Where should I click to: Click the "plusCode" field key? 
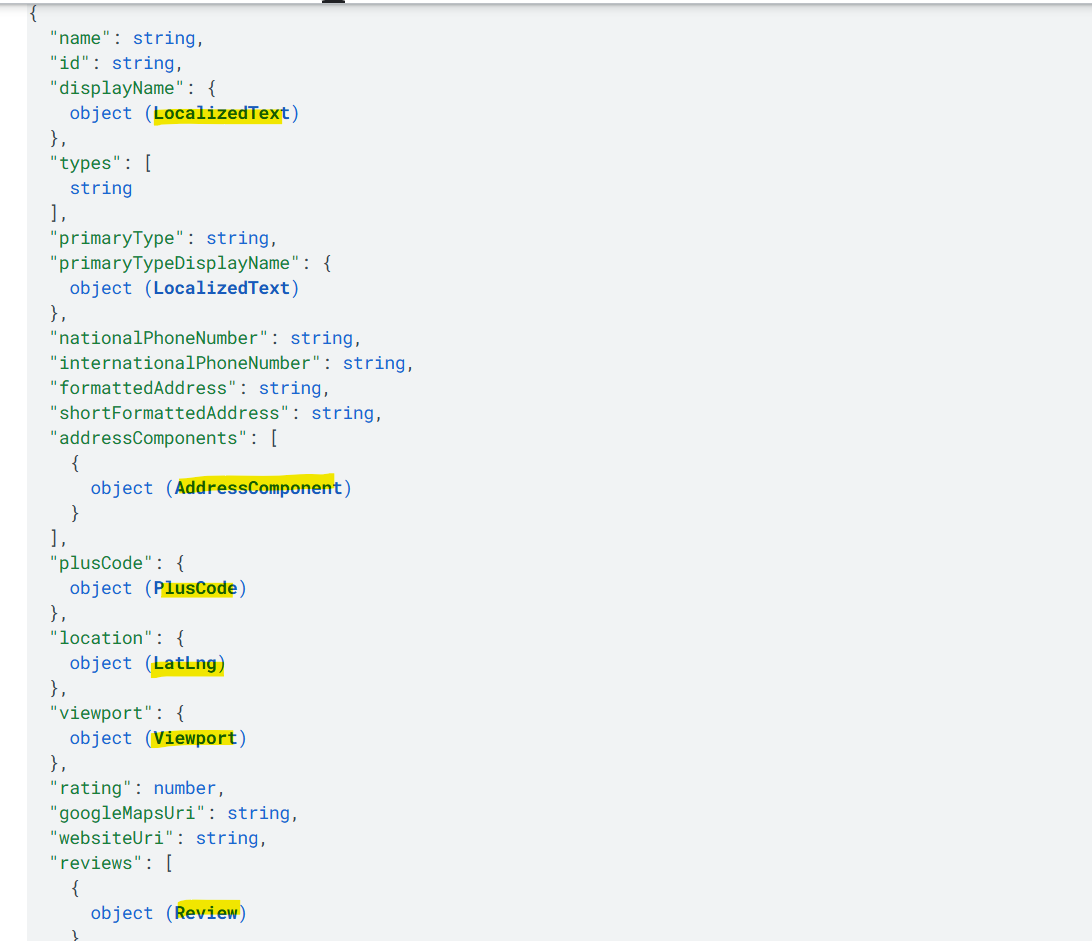coord(101,563)
